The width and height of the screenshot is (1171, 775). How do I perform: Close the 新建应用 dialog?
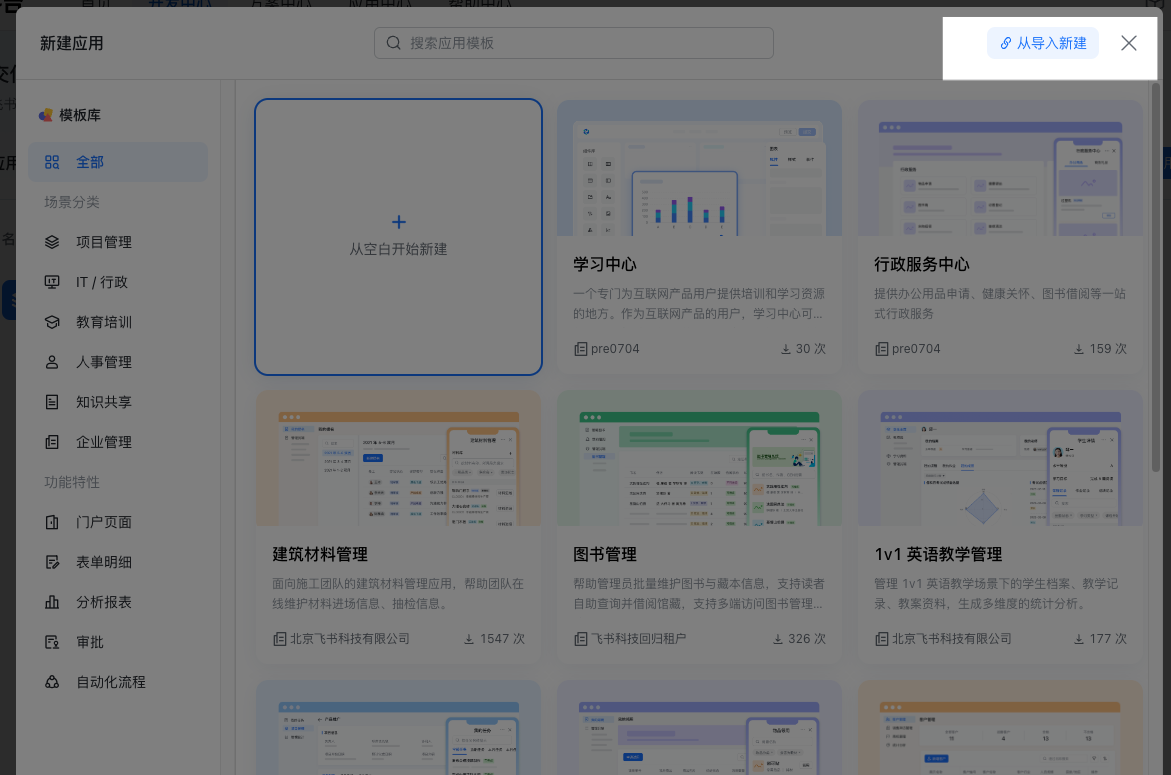tap(1128, 43)
